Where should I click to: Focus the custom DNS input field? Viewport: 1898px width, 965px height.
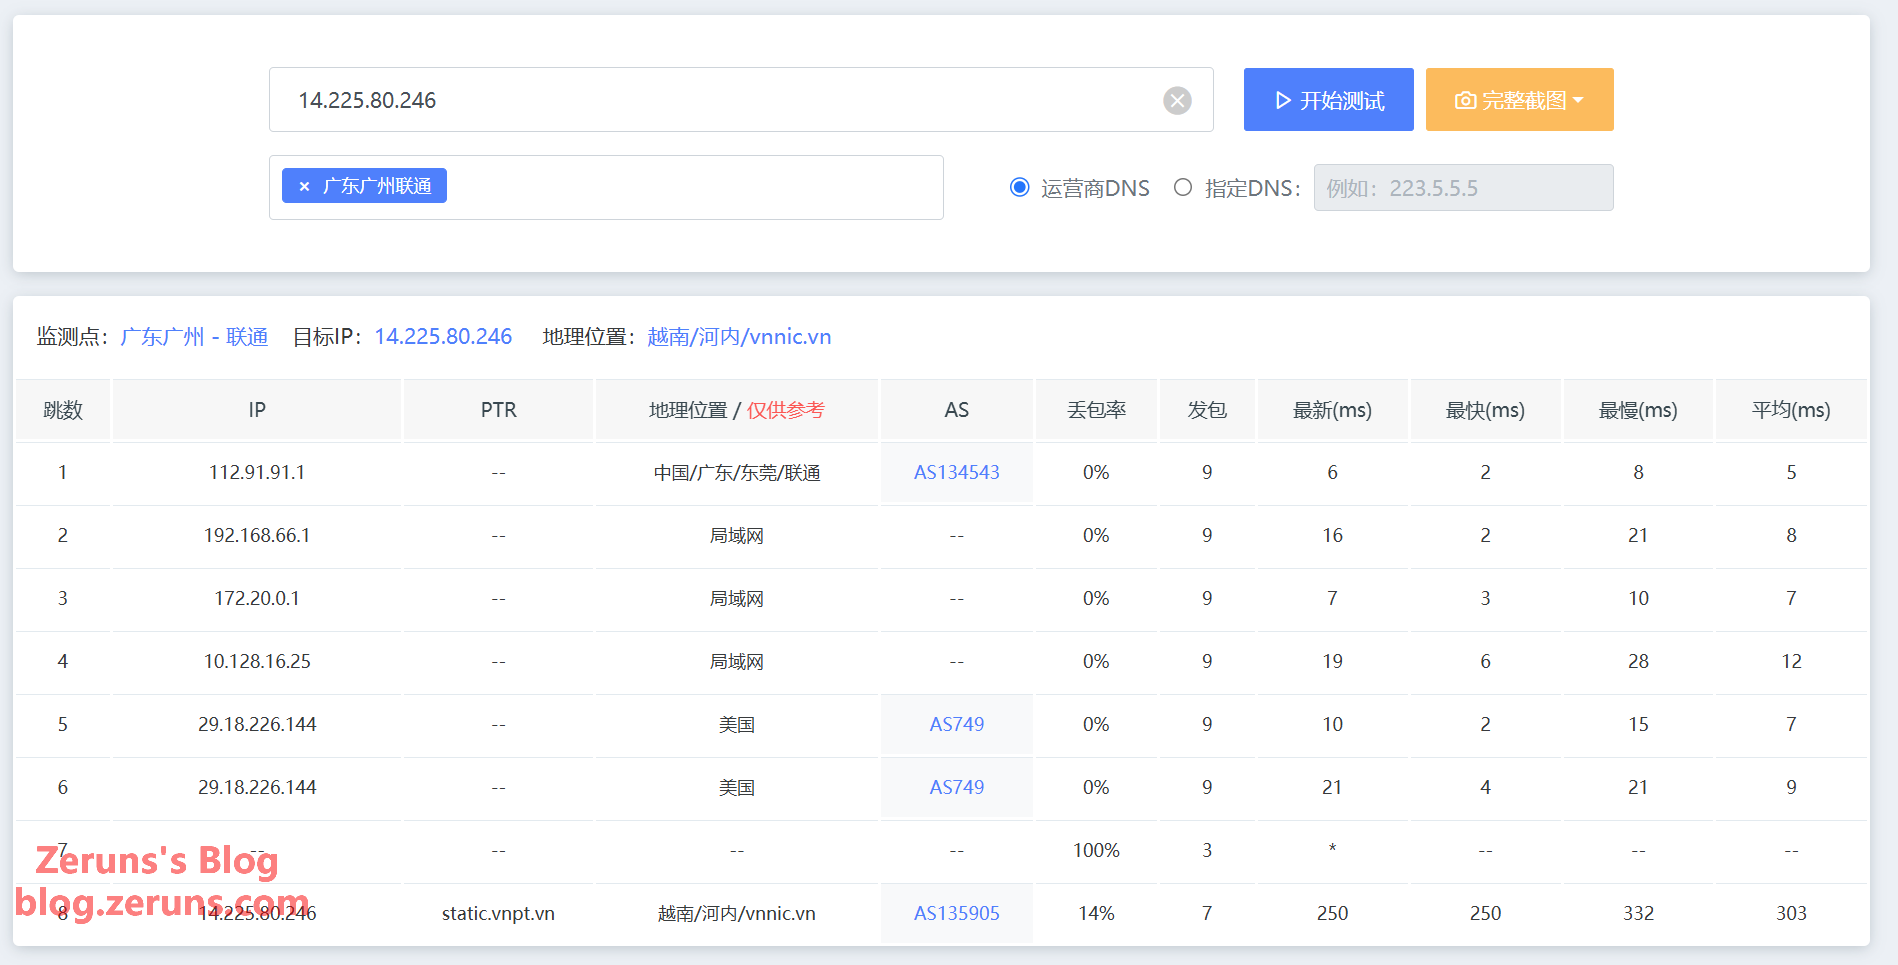coord(1462,188)
